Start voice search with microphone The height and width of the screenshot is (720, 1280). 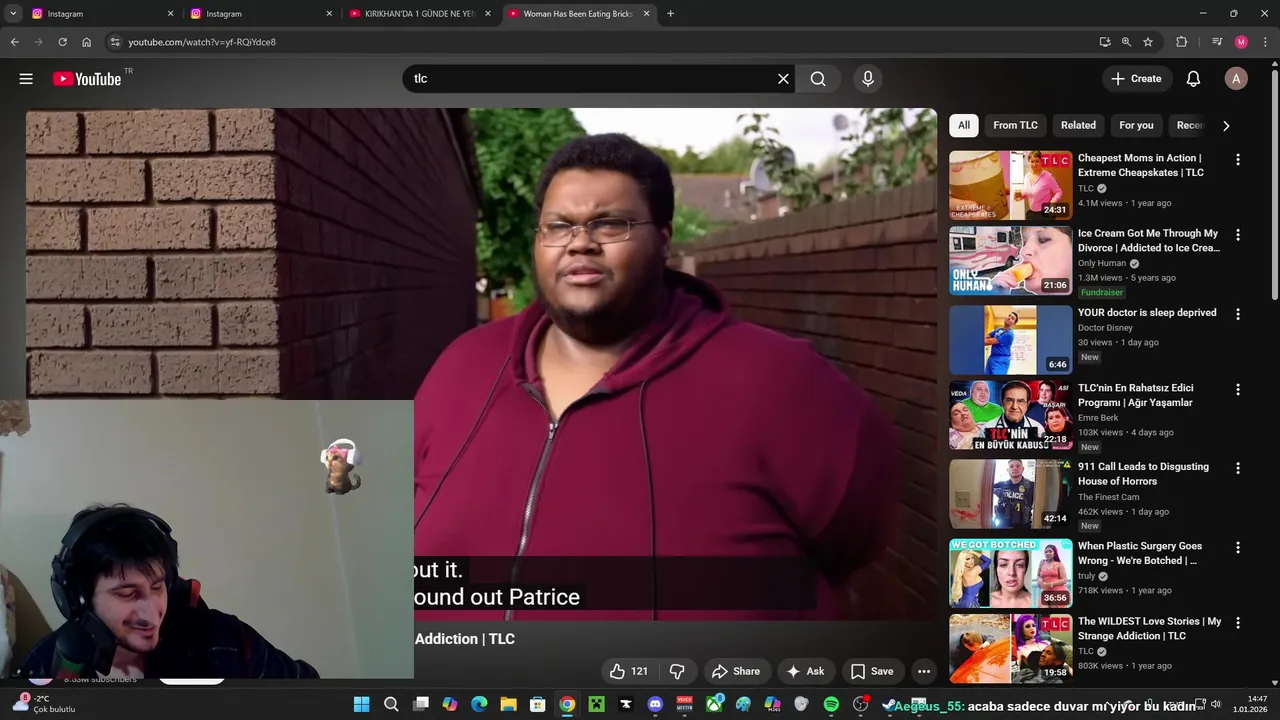point(868,79)
